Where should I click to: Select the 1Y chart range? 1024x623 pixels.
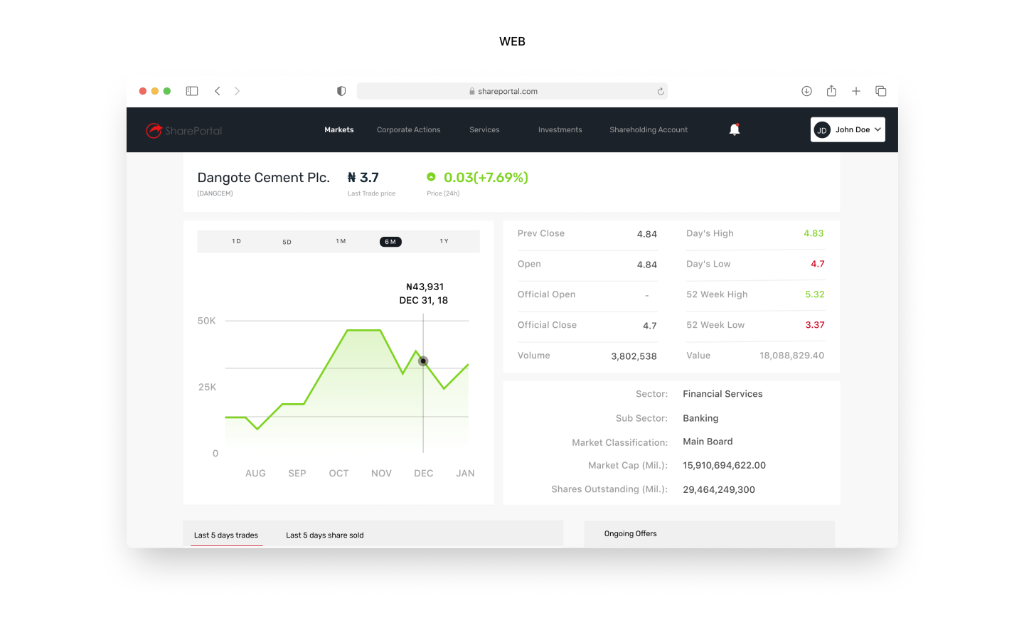tap(444, 242)
